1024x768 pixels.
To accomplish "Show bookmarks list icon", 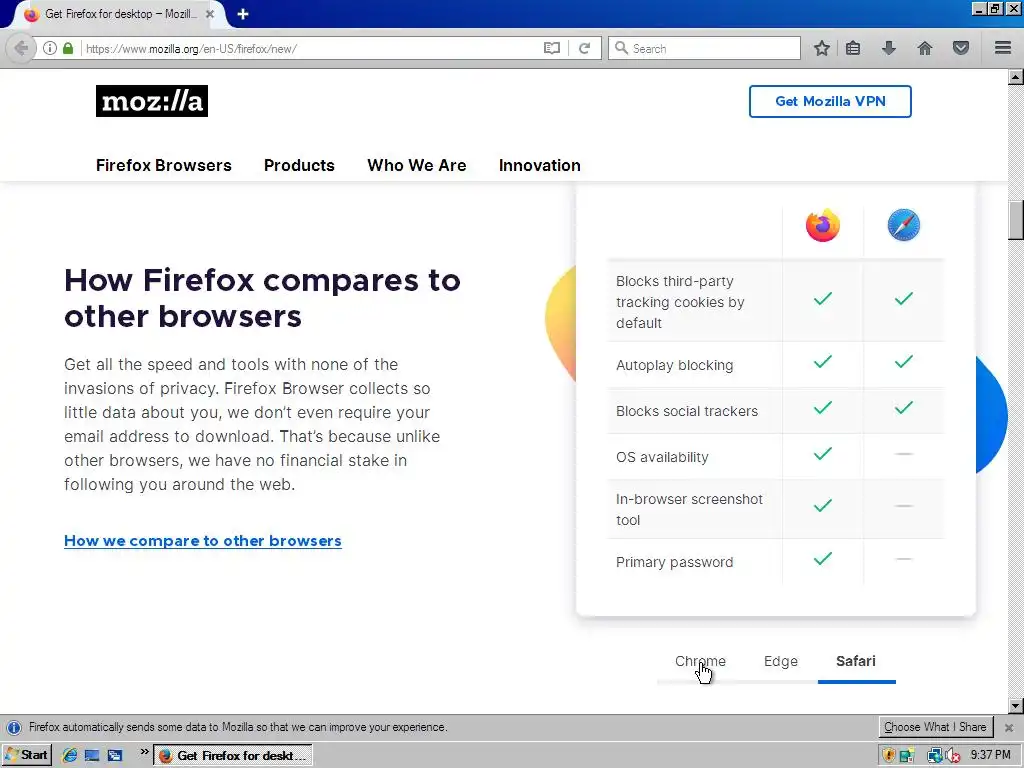I will click(853, 48).
